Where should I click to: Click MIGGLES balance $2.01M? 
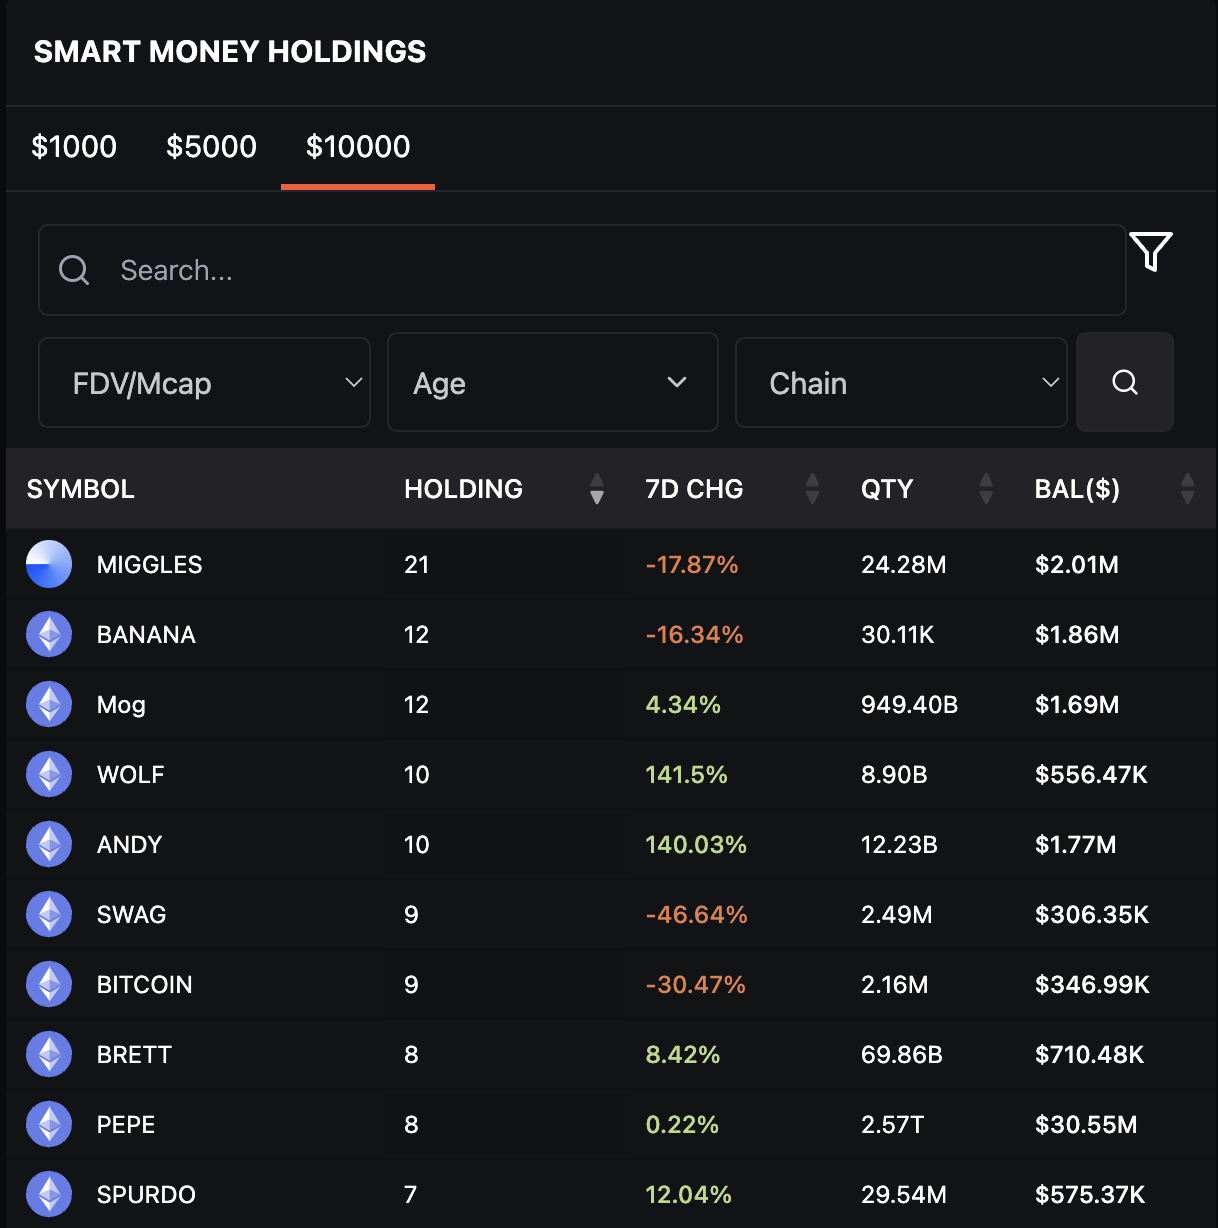(x=1077, y=565)
